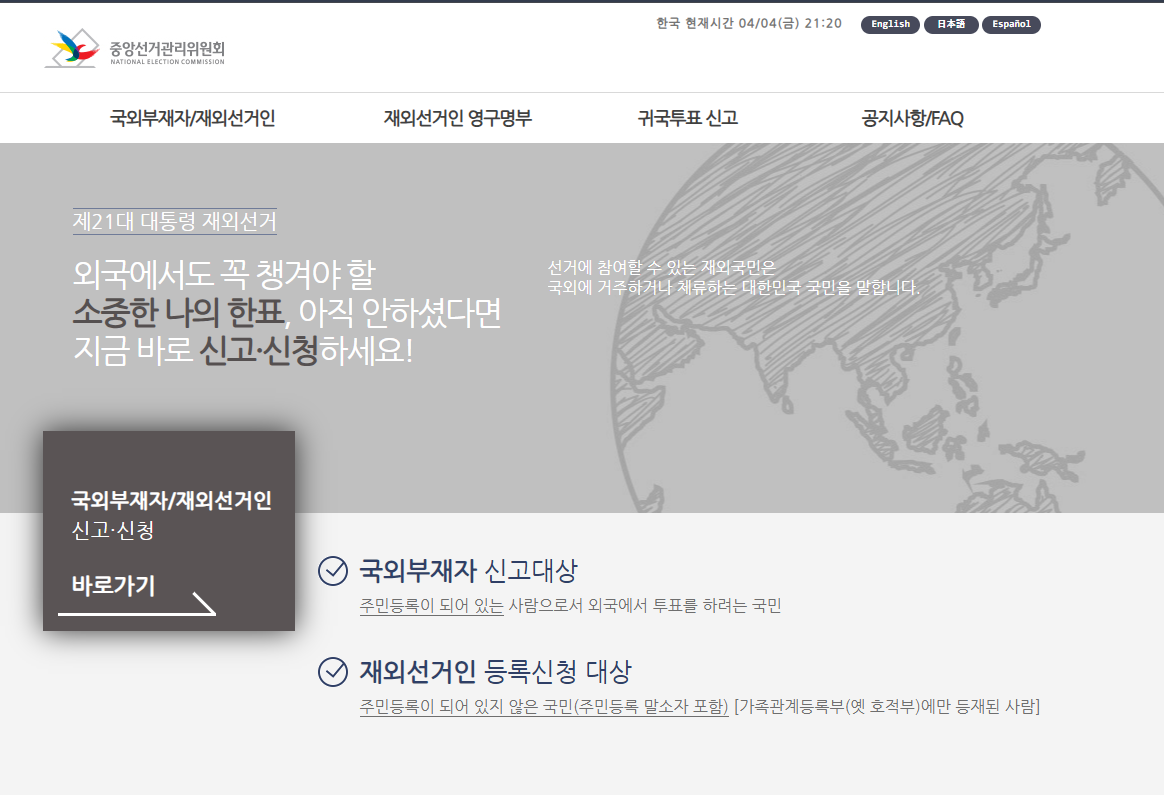The height and width of the screenshot is (795, 1164).
Task: Click the check icon beside 국외부재자 신고대상
Action: (333, 571)
